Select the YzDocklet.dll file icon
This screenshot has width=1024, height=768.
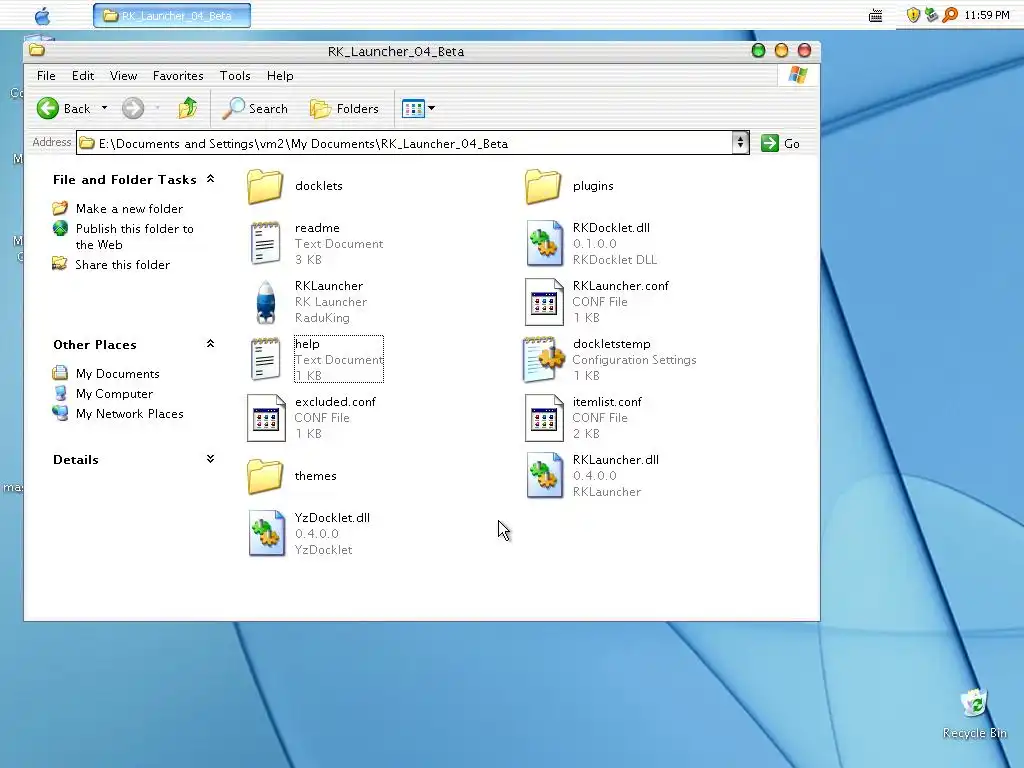coord(266,534)
